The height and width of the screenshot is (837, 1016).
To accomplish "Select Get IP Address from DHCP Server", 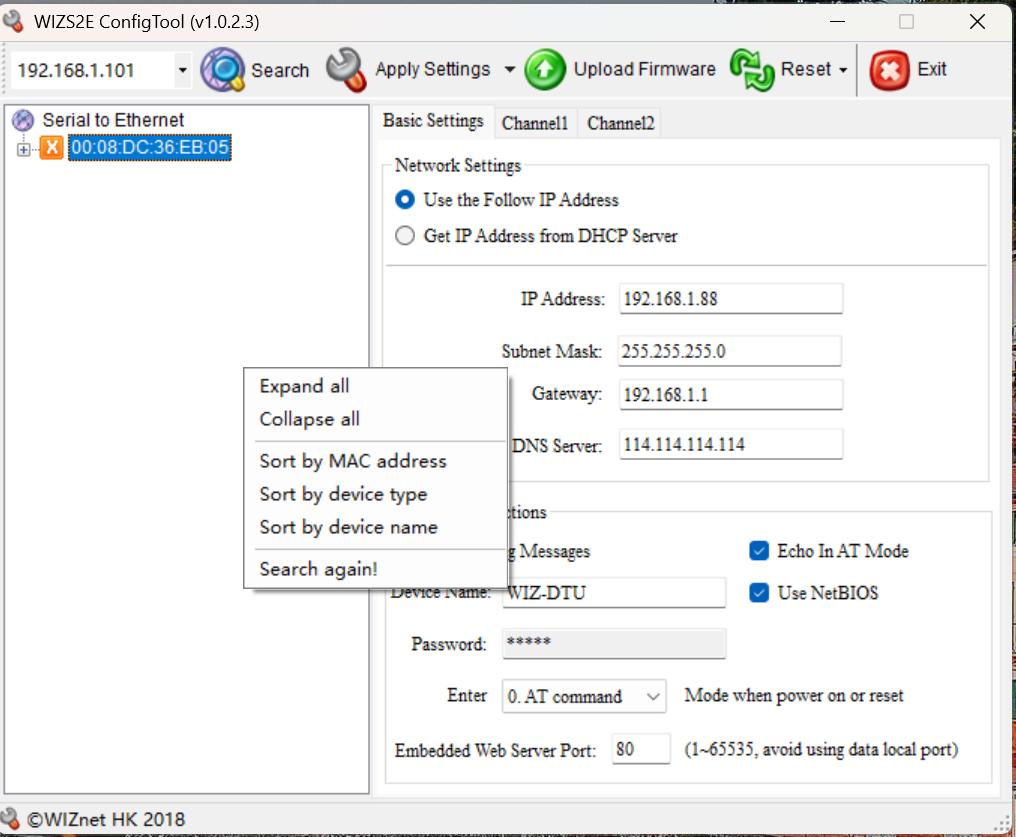I will 405,237.
